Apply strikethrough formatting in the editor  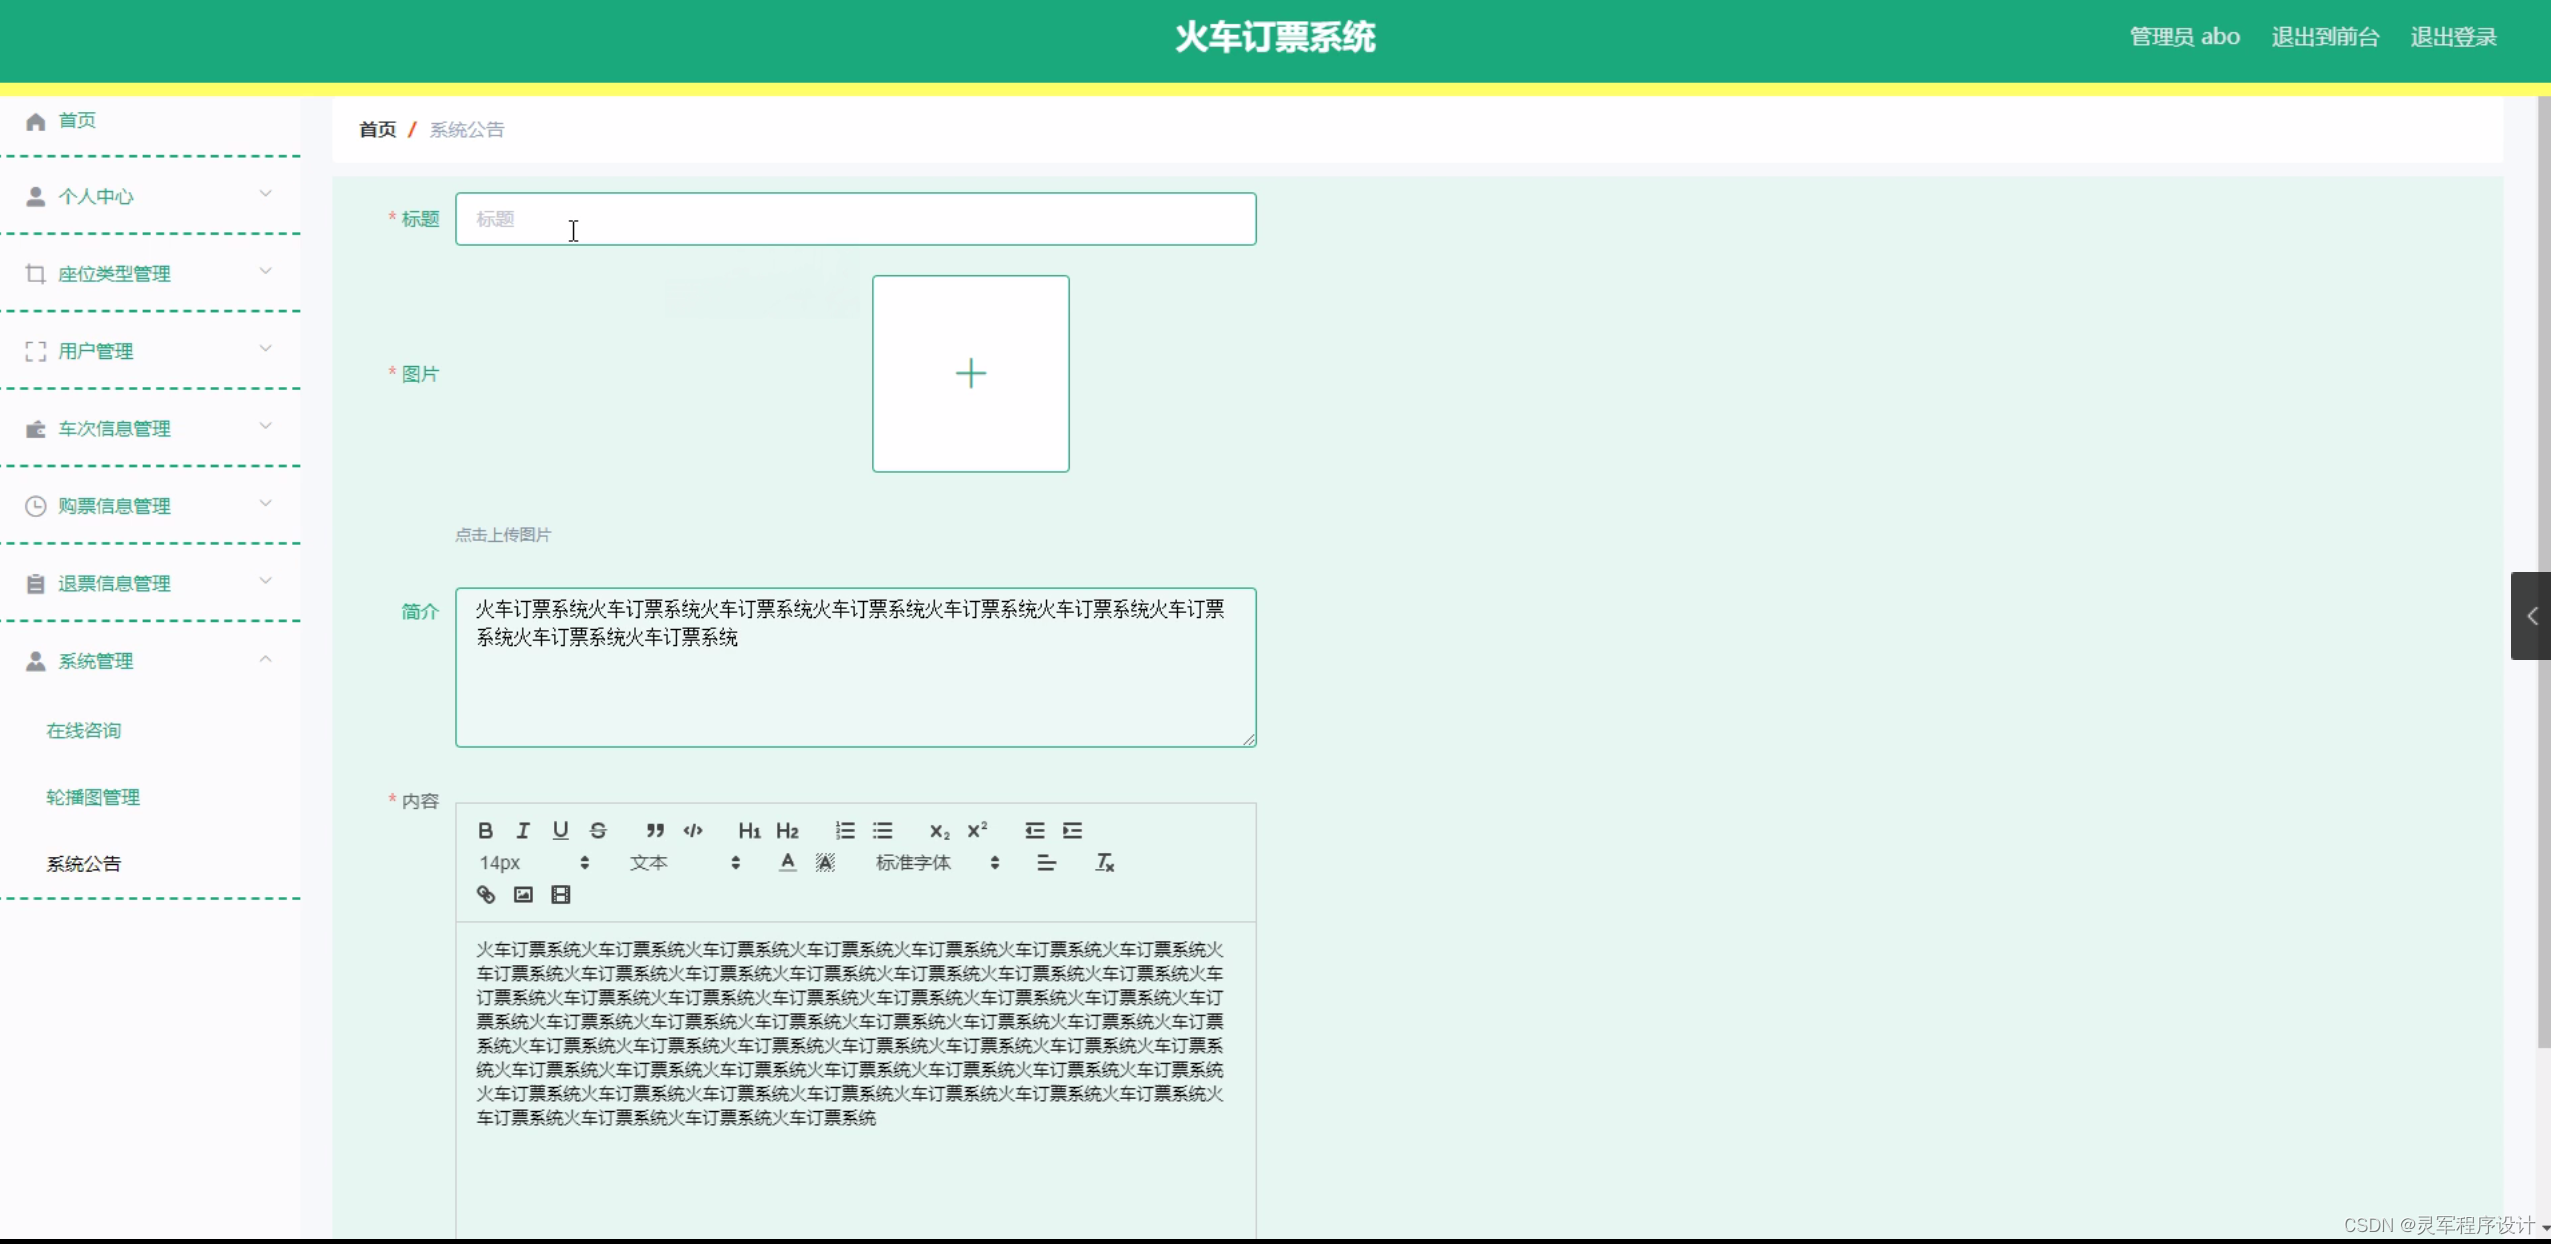(x=598, y=830)
